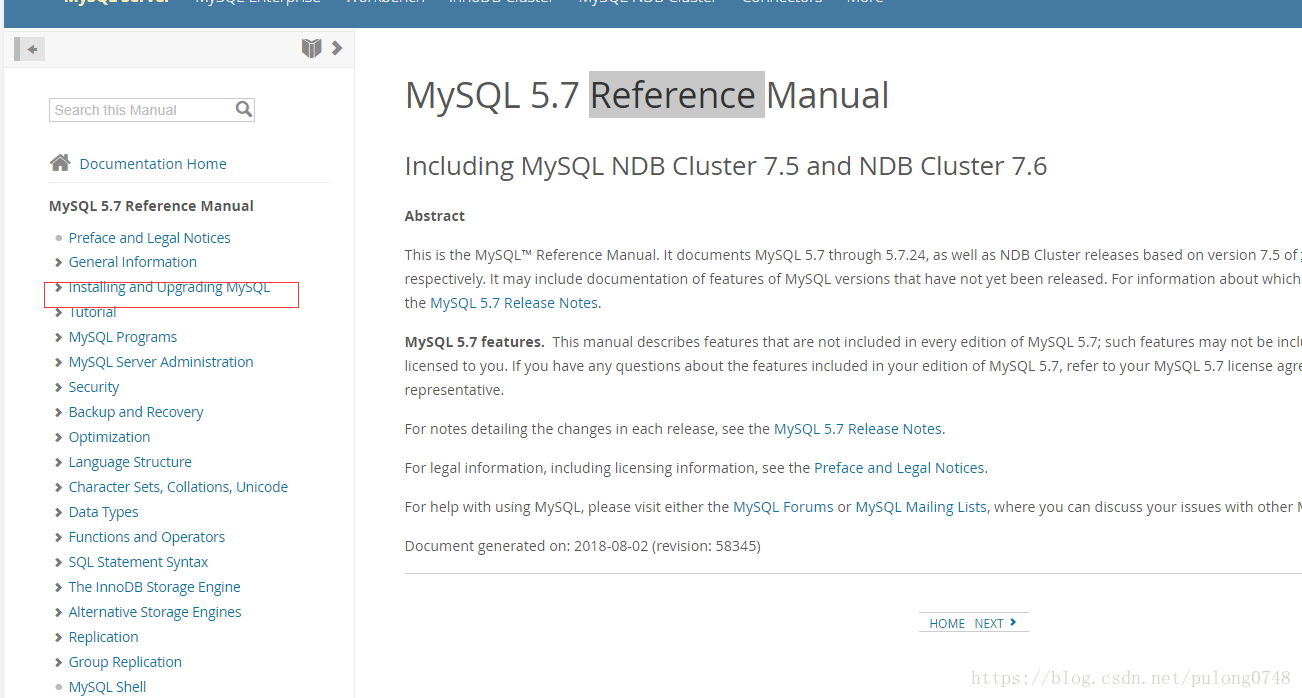The height and width of the screenshot is (698, 1302).
Task: Expand the Tutorial section arrow
Action: pos(59,312)
